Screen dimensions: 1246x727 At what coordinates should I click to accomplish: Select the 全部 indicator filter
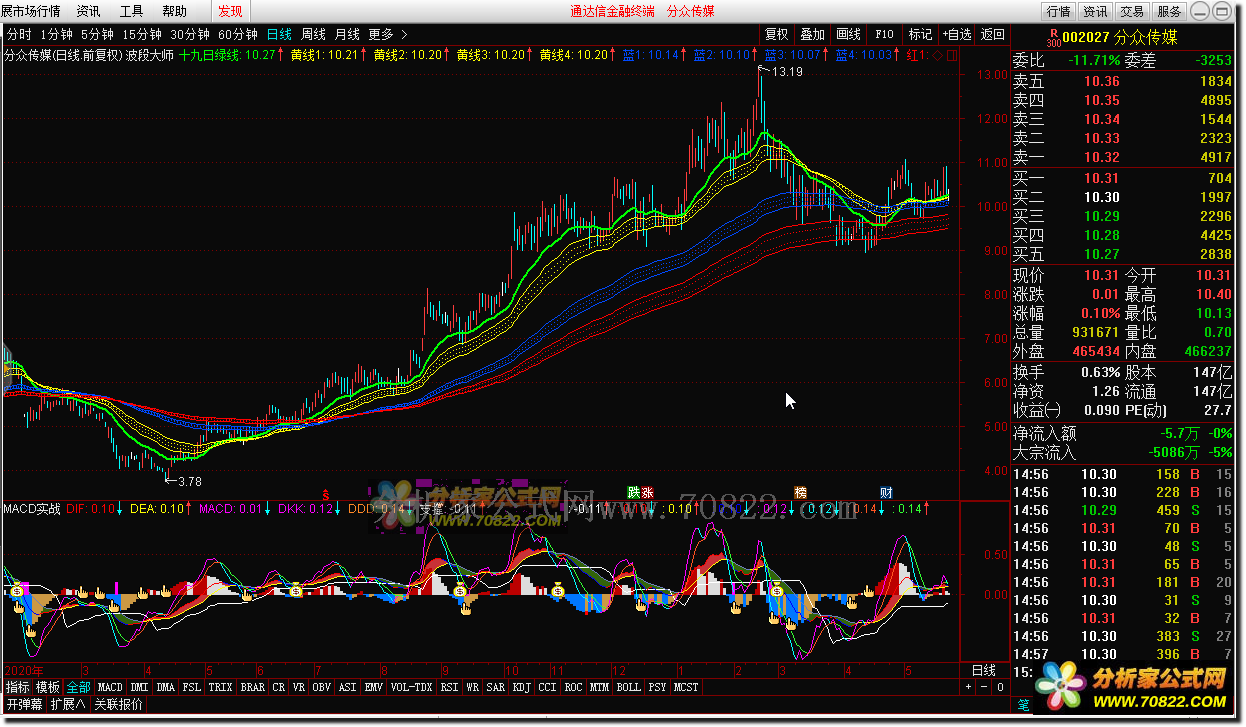79,687
